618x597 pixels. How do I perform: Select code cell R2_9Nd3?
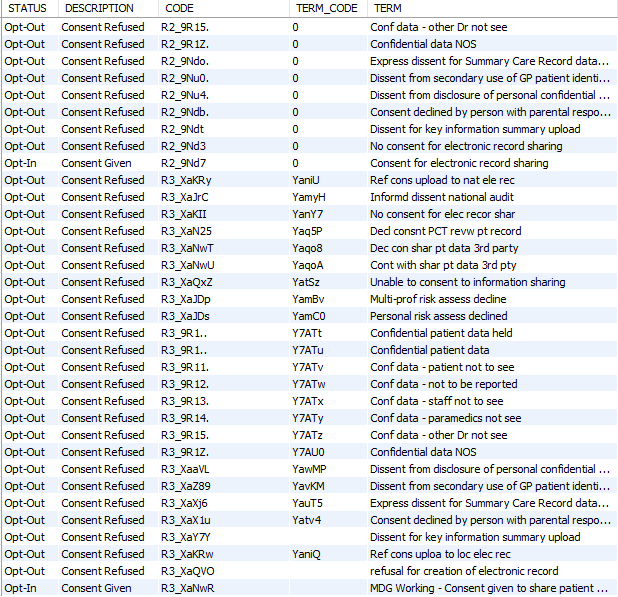point(183,146)
